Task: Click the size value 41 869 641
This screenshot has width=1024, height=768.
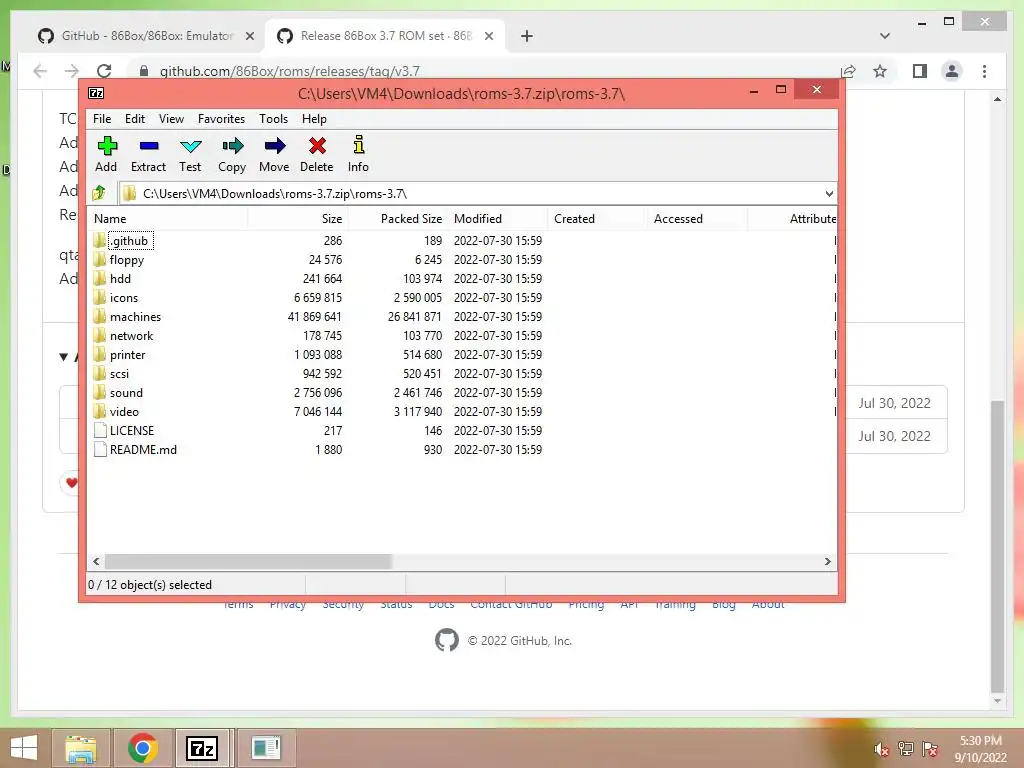Action: (x=314, y=317)
